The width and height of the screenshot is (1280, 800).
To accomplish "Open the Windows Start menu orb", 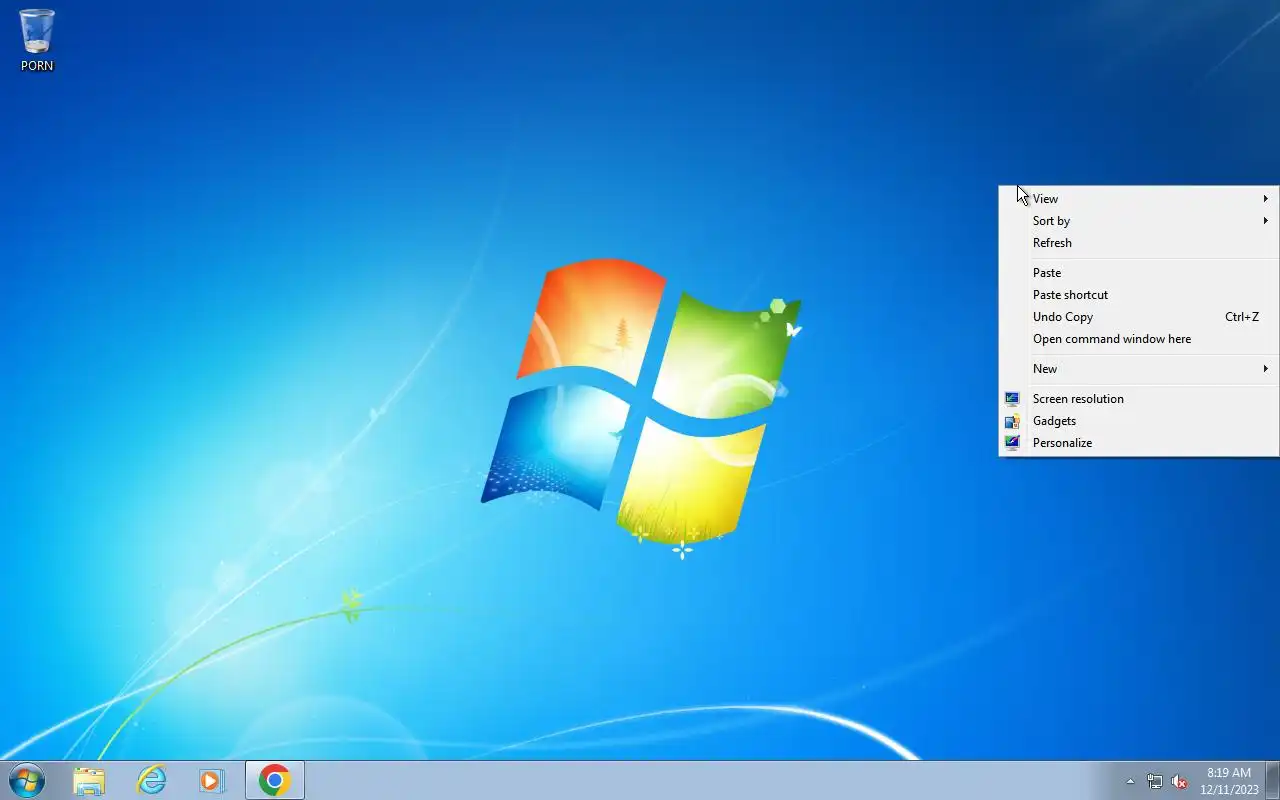I will coord(27,780).
